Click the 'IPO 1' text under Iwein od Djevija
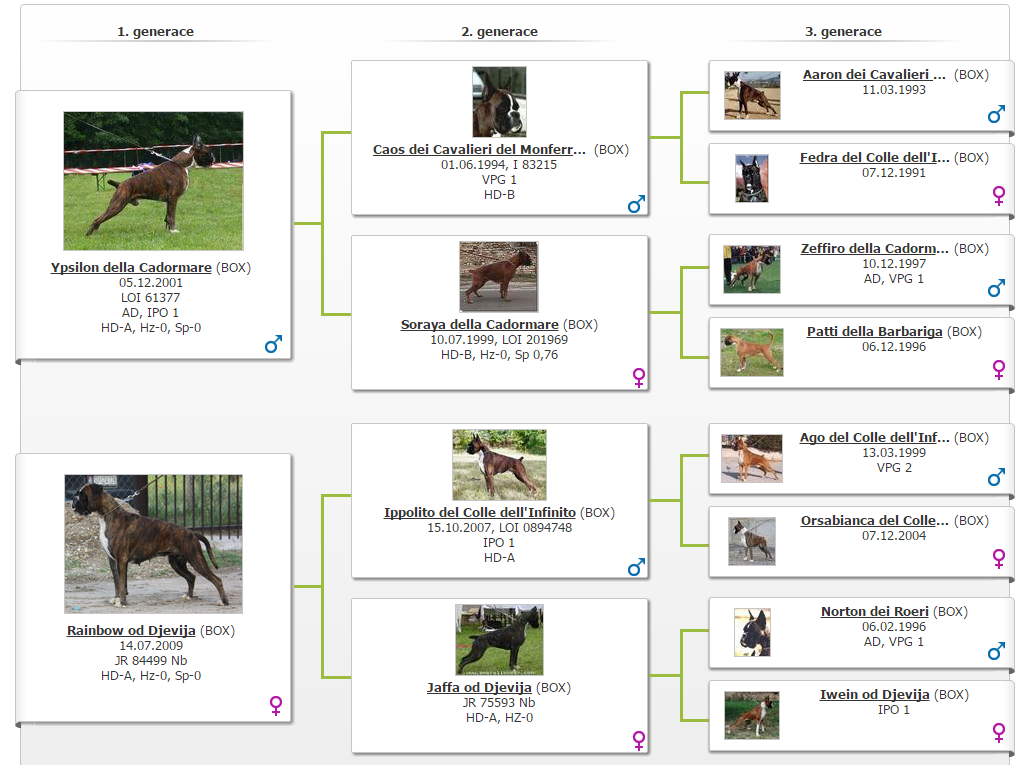 pyautogui.click(x=894, y=710)
